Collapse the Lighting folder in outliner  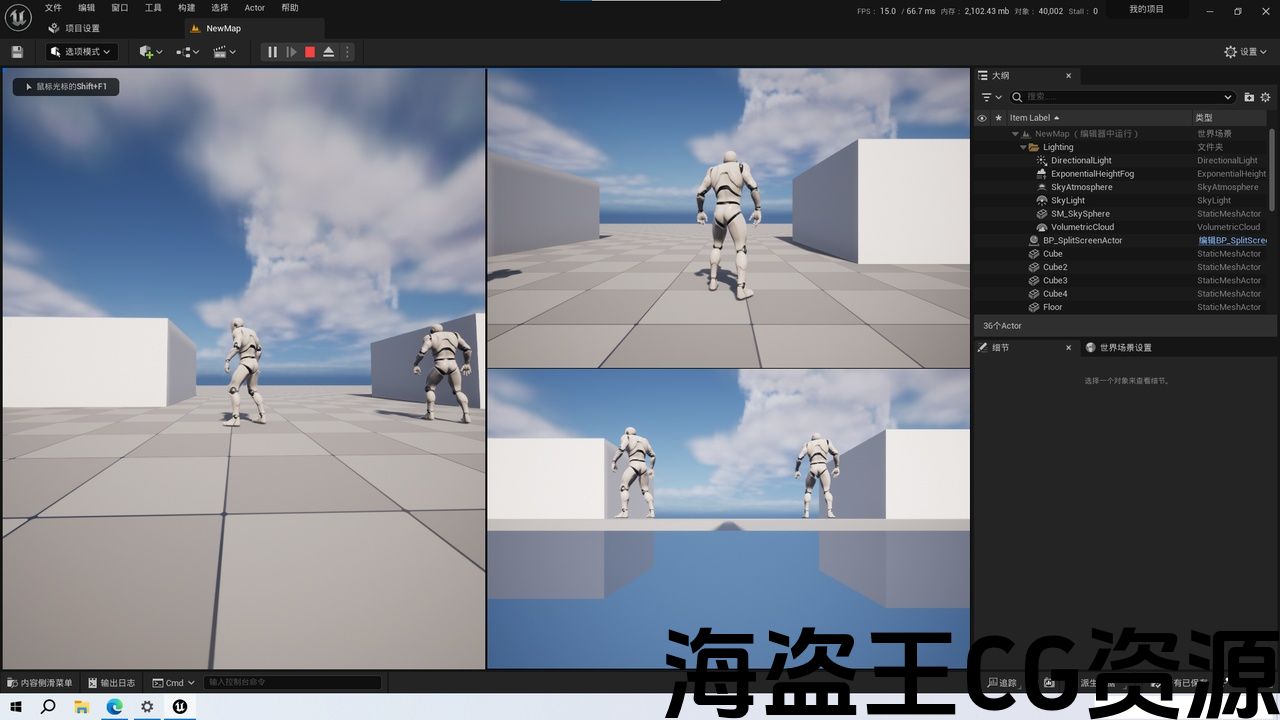click(1023, 147)
